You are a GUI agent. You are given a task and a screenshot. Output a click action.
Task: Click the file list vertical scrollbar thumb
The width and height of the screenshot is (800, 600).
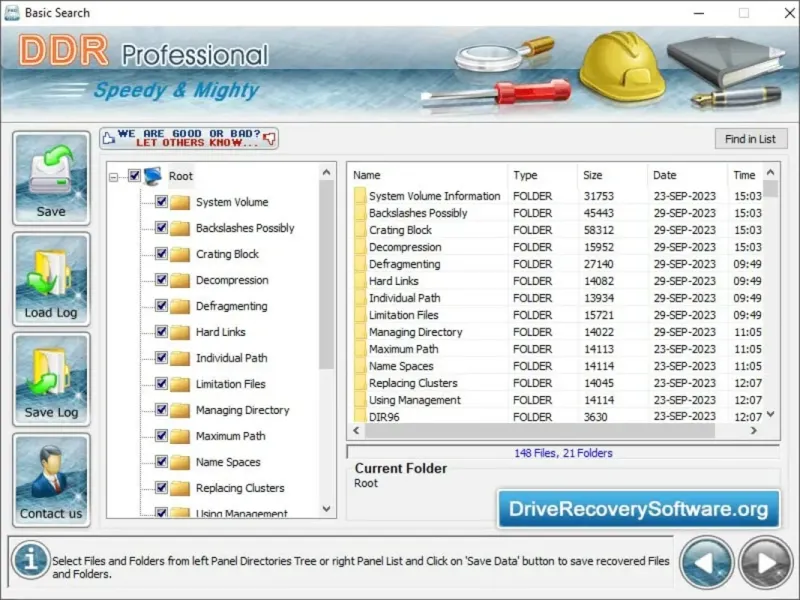(x=770, y=188)
